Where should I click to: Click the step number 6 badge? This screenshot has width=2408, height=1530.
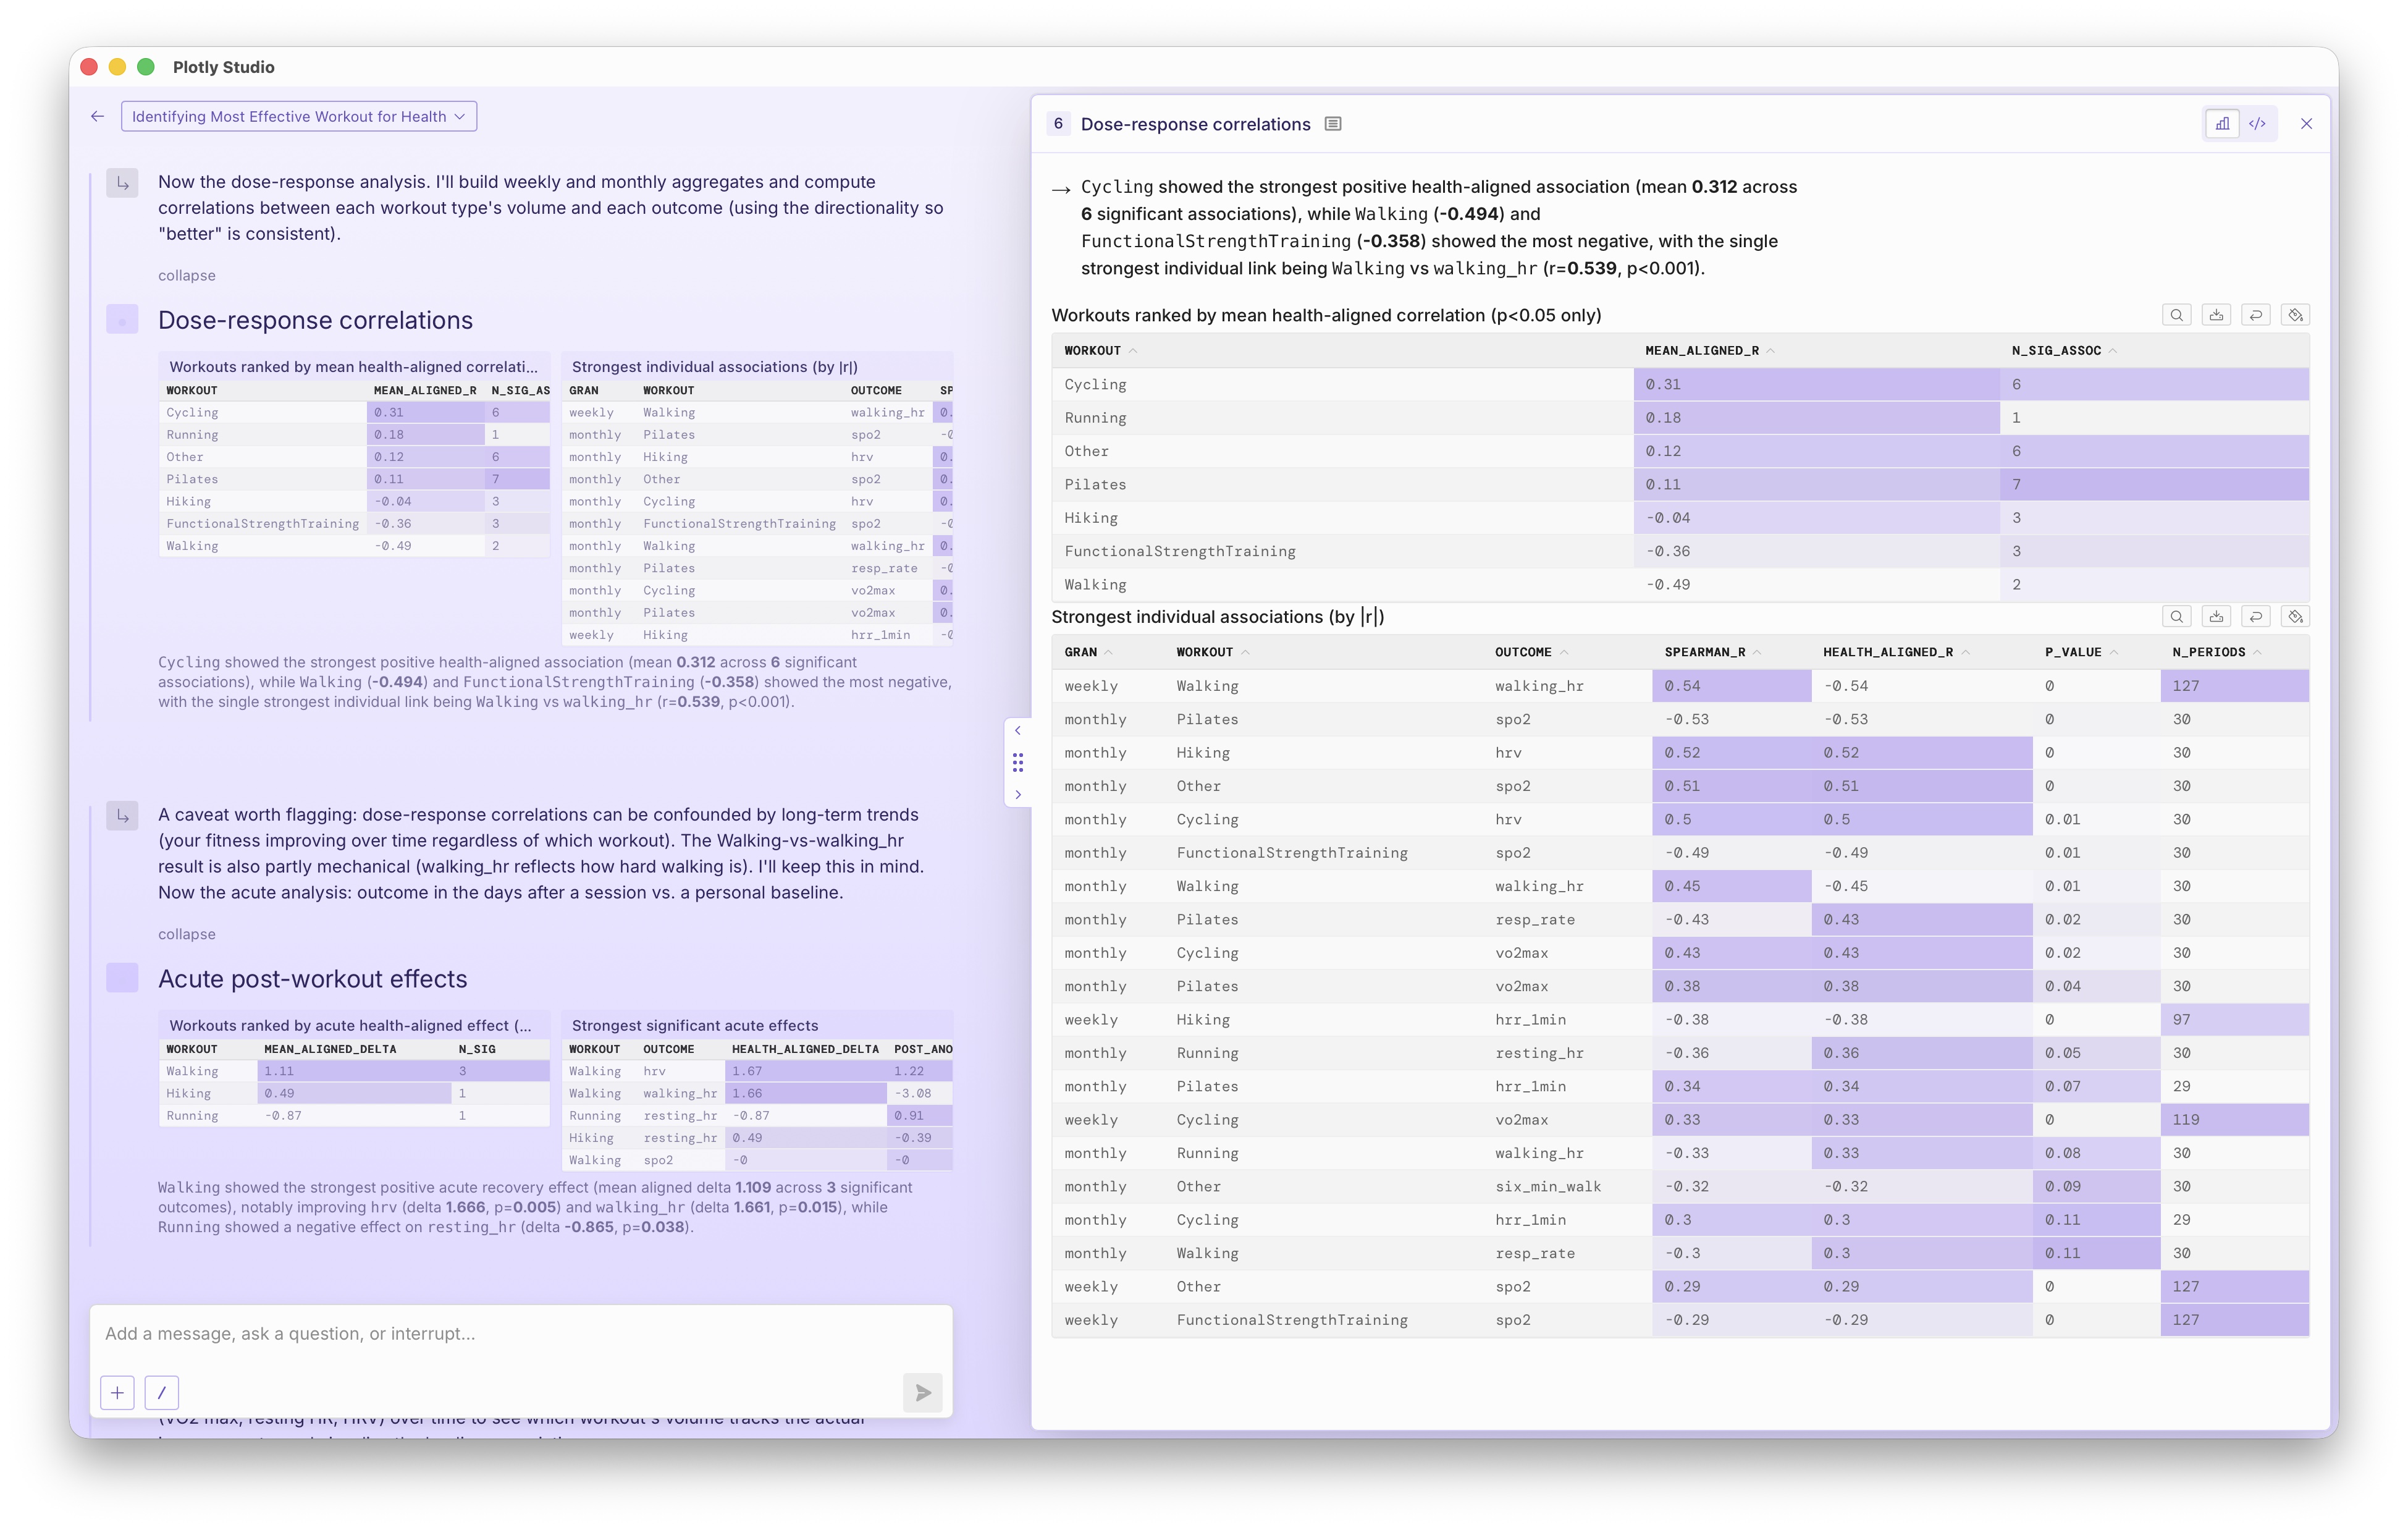tap(1058, 124)
